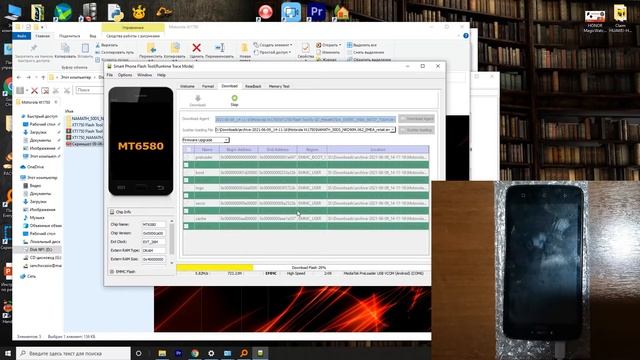The height and width of the screenshot is (360, 640).
Task: Click the Chip Info panel scrollbar
Action: (x=172, y=242)
